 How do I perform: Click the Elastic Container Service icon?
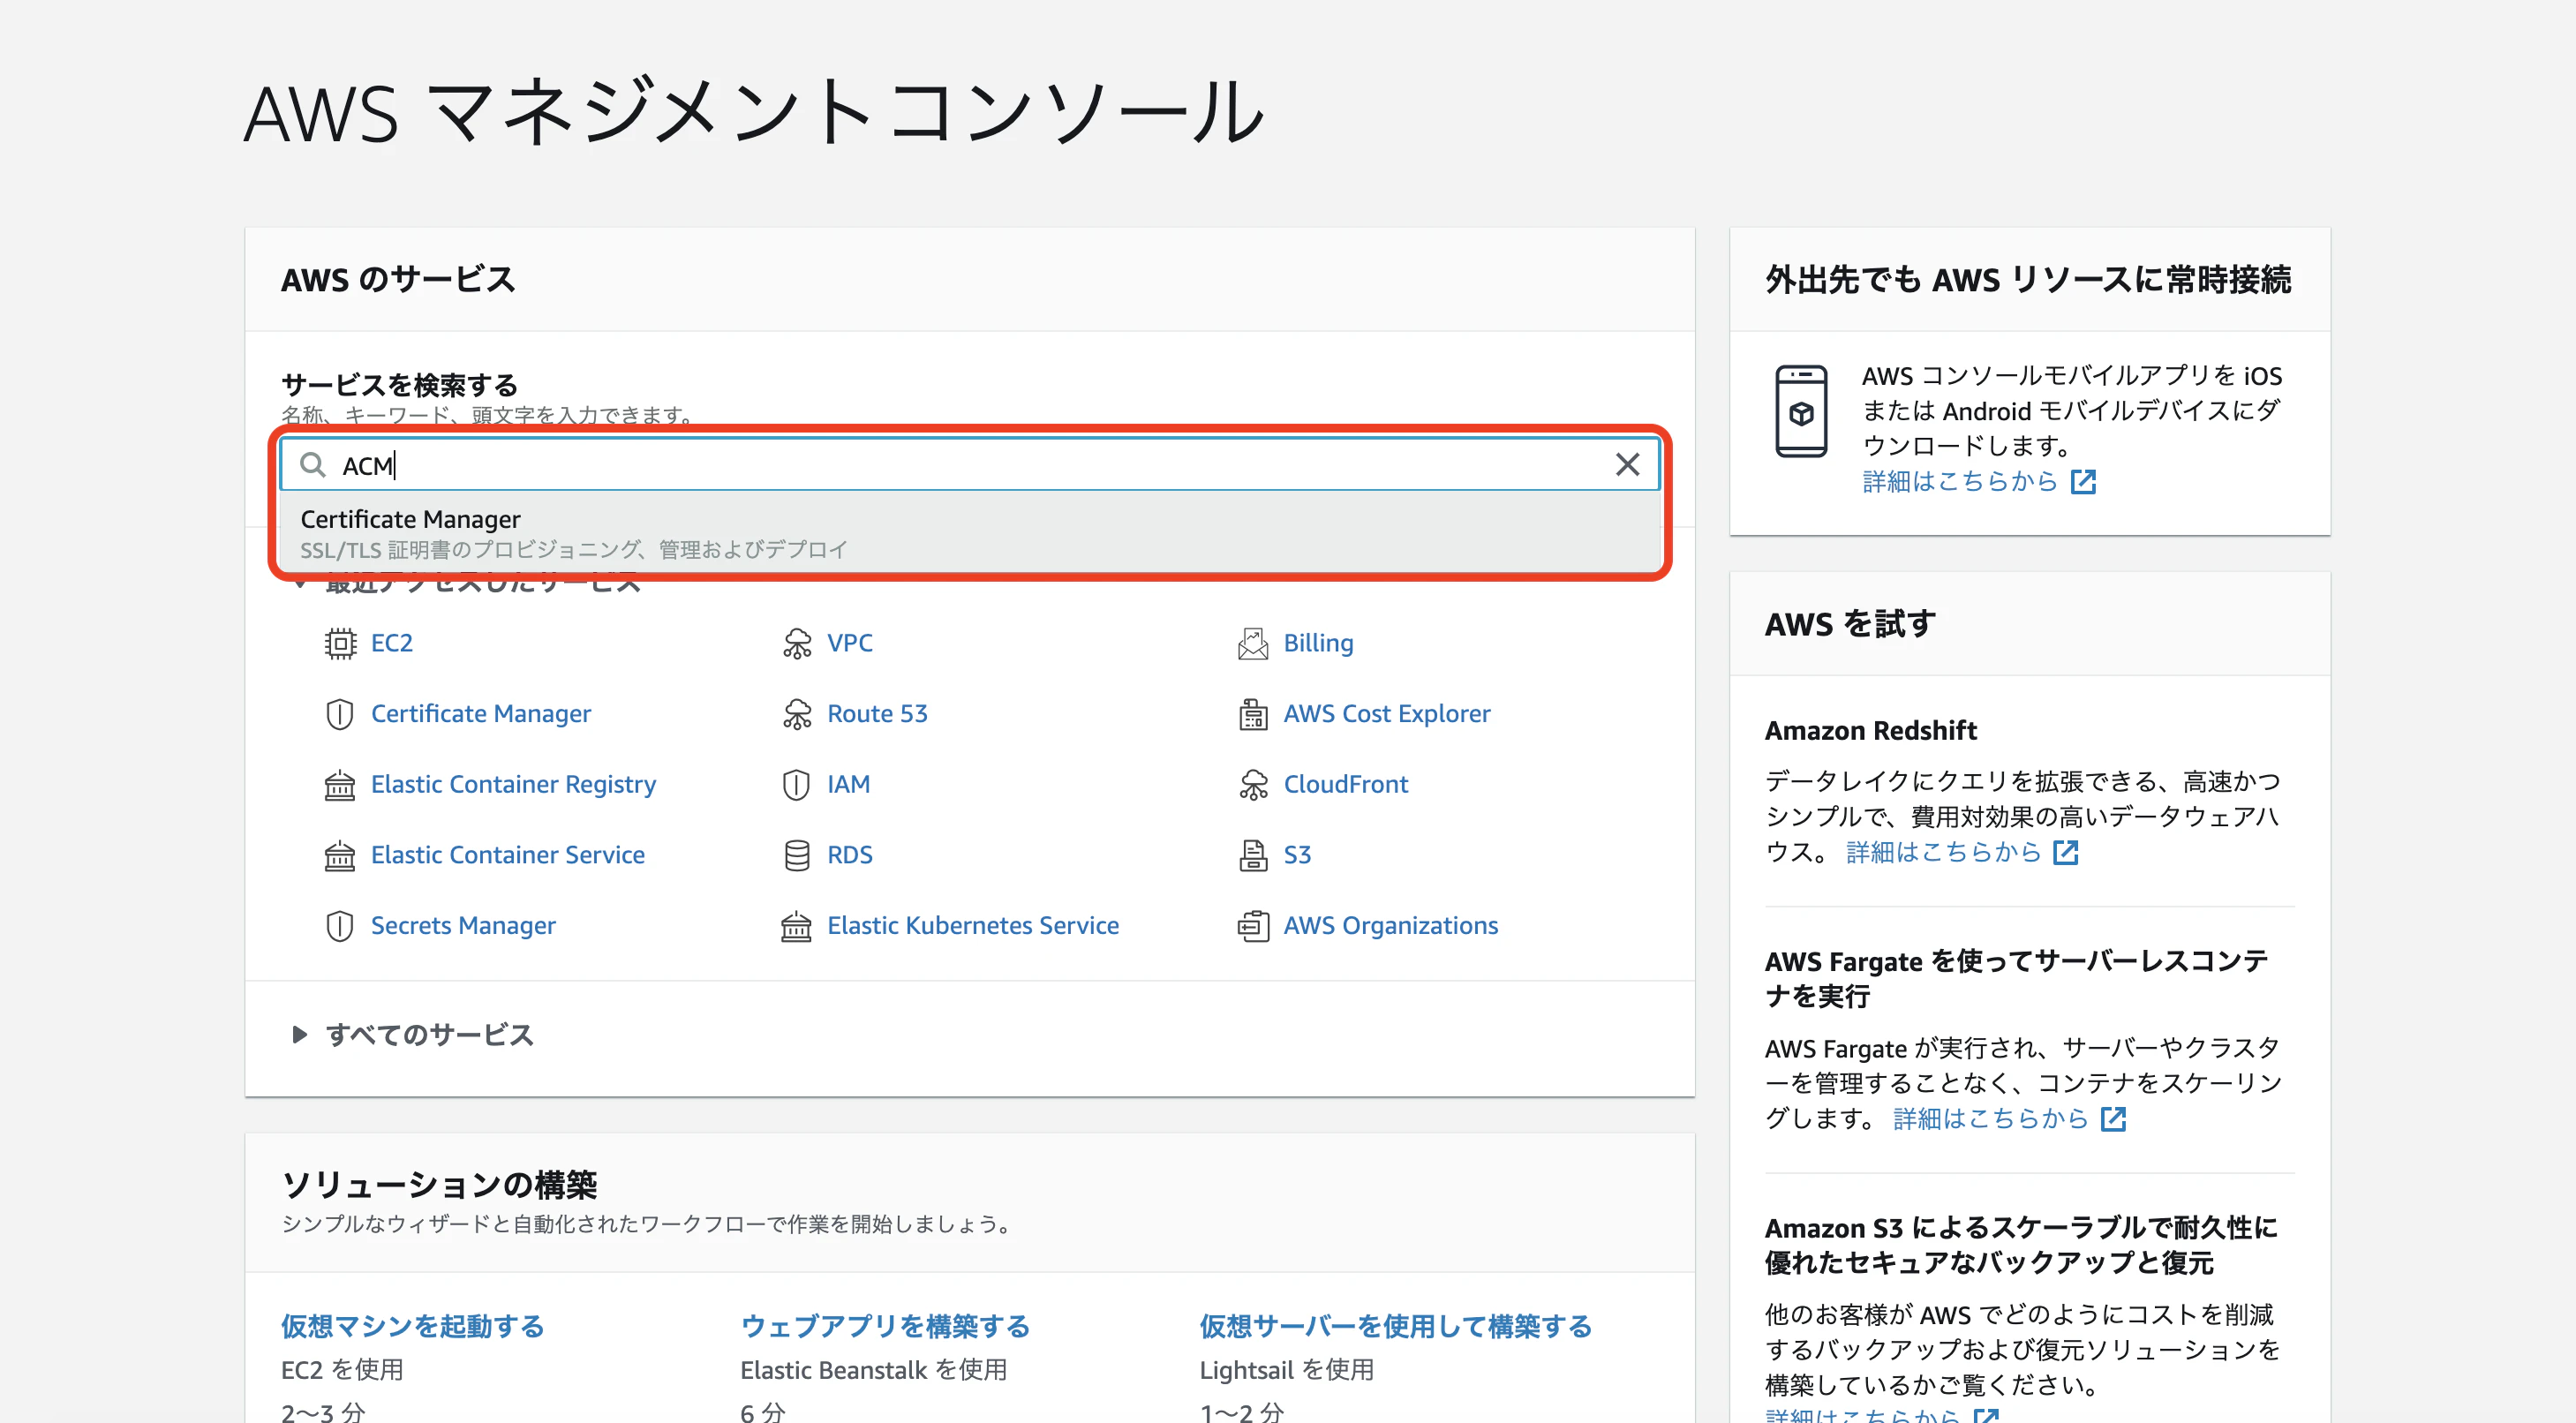tap(340, 855)
